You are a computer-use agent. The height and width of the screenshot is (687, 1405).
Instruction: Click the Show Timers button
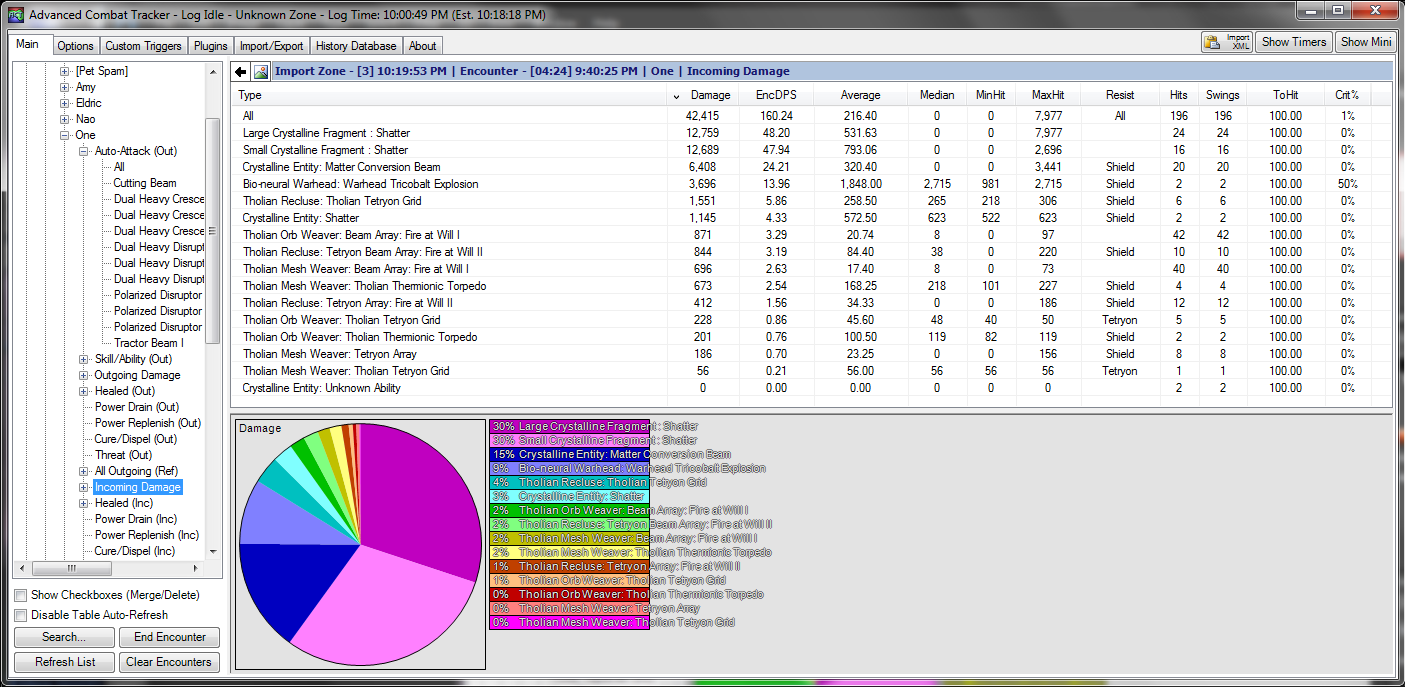pos(1293,42)
